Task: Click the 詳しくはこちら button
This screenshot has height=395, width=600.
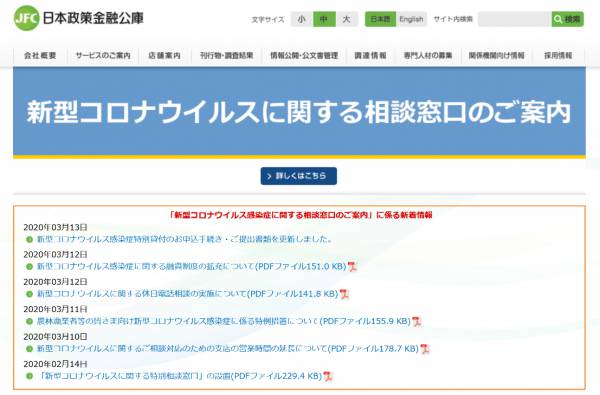Action: coord(299,176)
